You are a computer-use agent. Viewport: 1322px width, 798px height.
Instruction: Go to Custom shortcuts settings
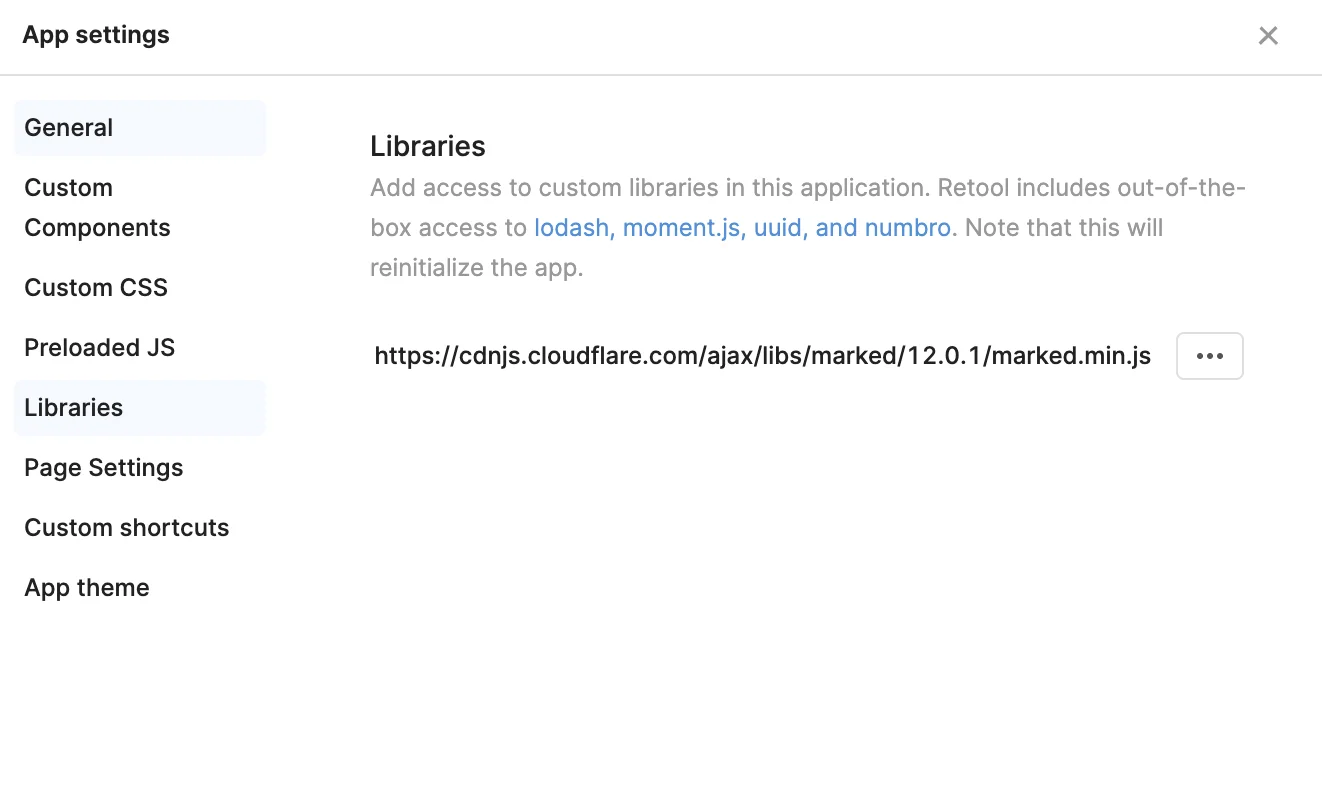tap(127, 528)
